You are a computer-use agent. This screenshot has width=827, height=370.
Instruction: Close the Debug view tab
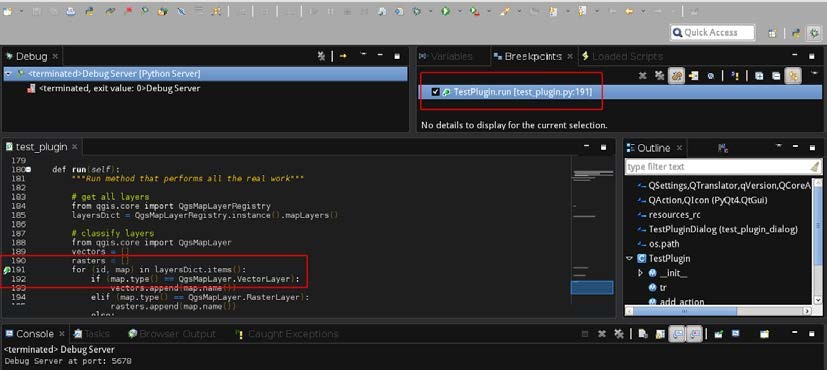(55, 56)
